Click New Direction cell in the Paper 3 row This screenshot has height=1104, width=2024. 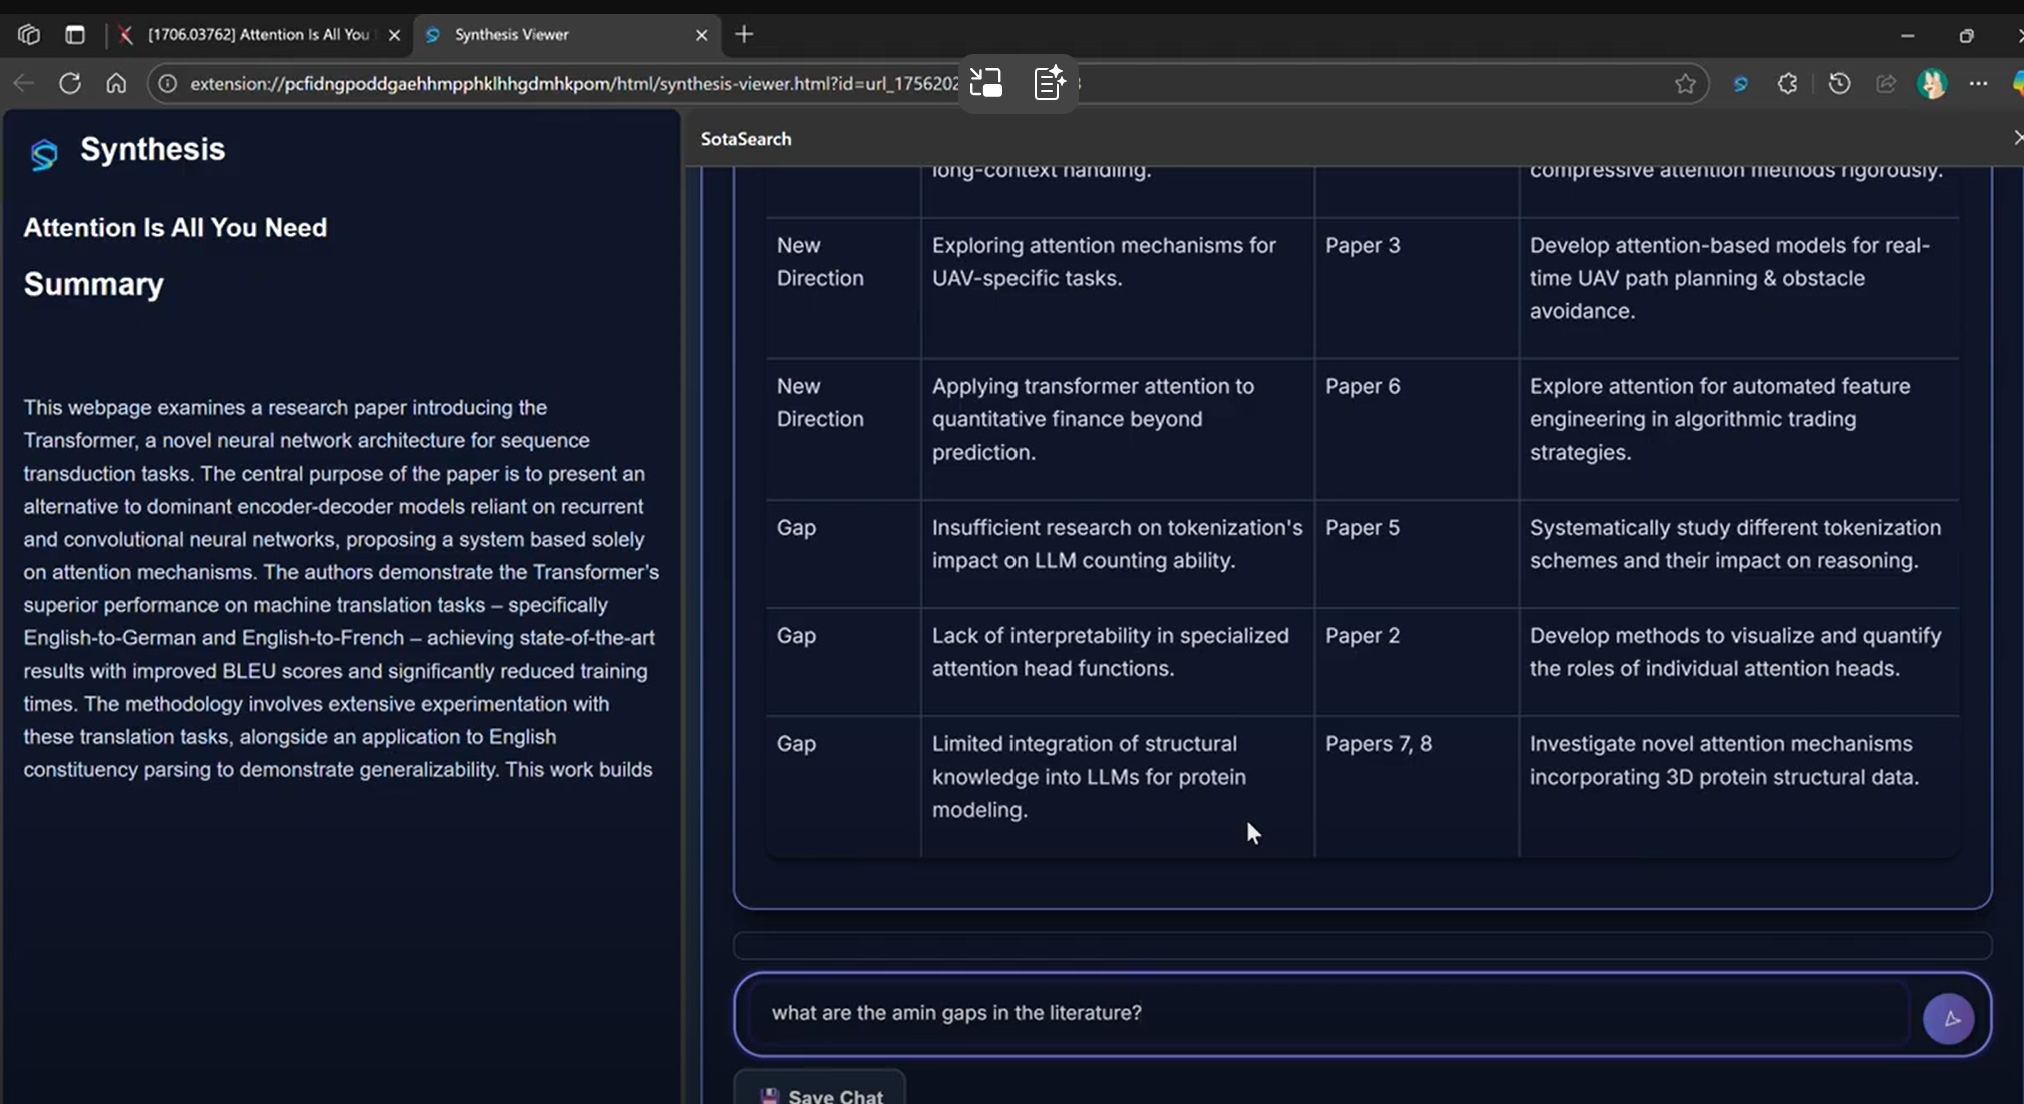[843, 288]
